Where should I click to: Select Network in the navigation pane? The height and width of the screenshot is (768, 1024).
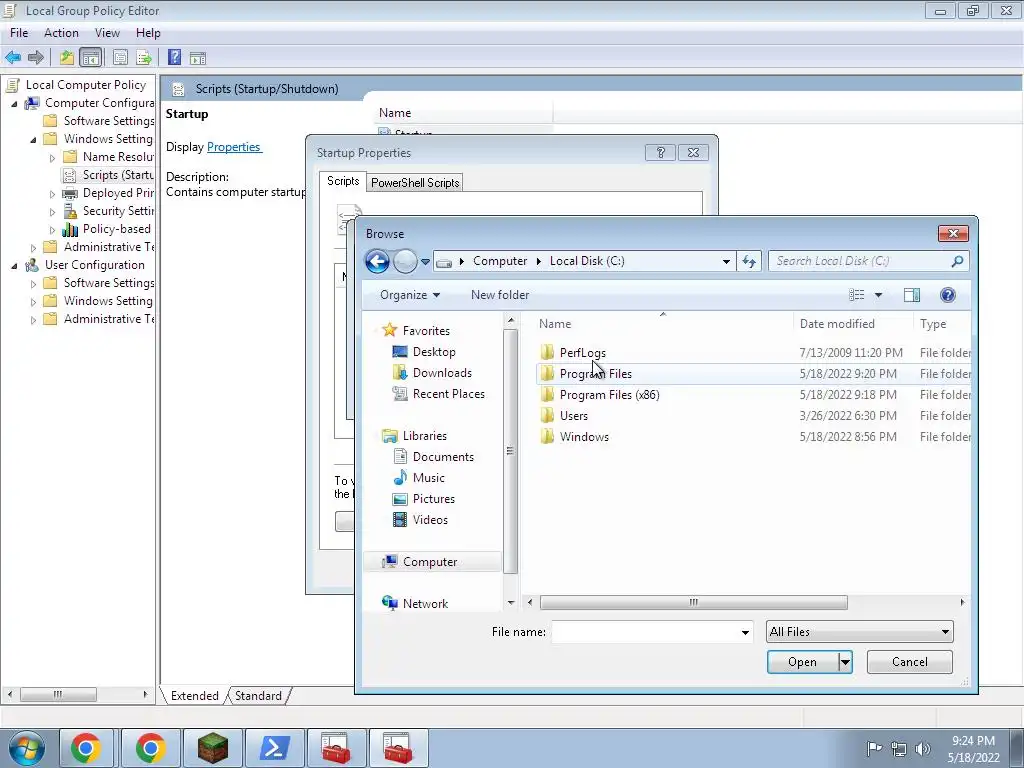coord(425,603)
